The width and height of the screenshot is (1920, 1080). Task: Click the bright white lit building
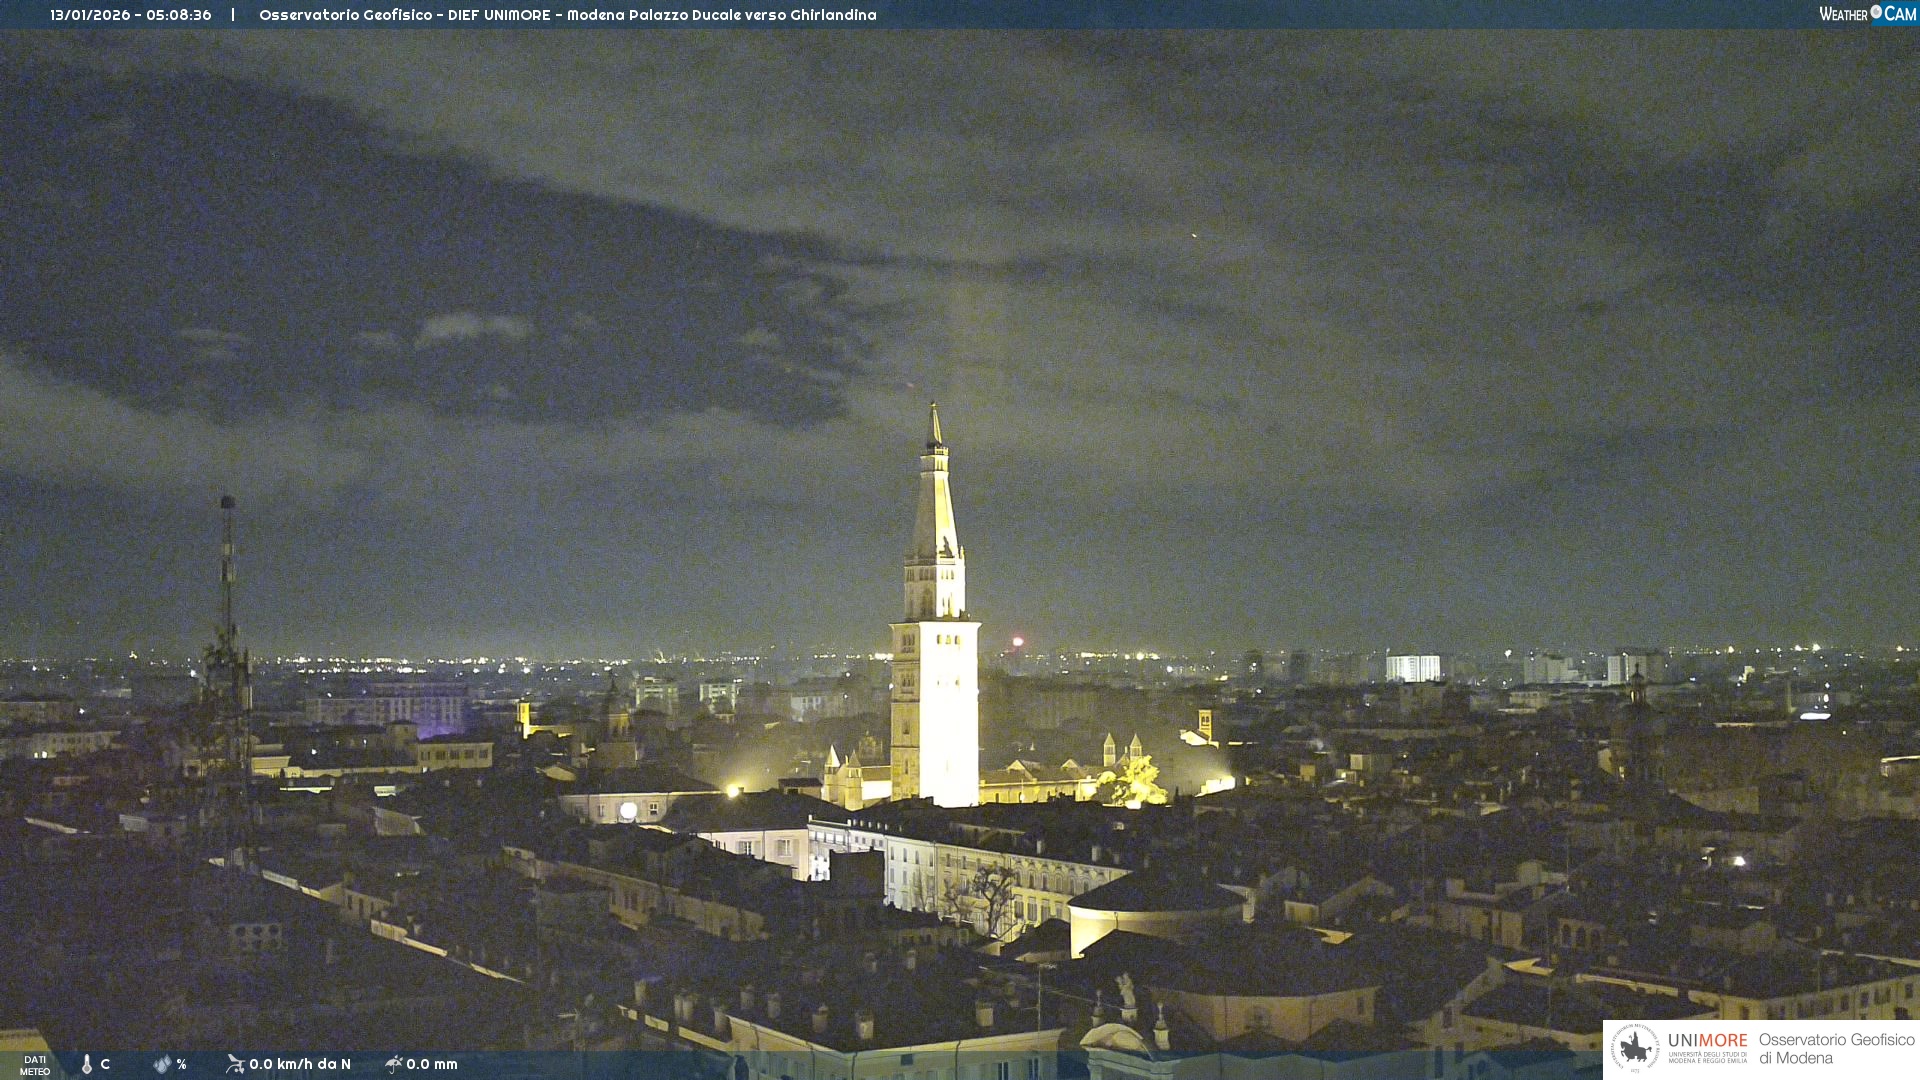[1412, 668]
